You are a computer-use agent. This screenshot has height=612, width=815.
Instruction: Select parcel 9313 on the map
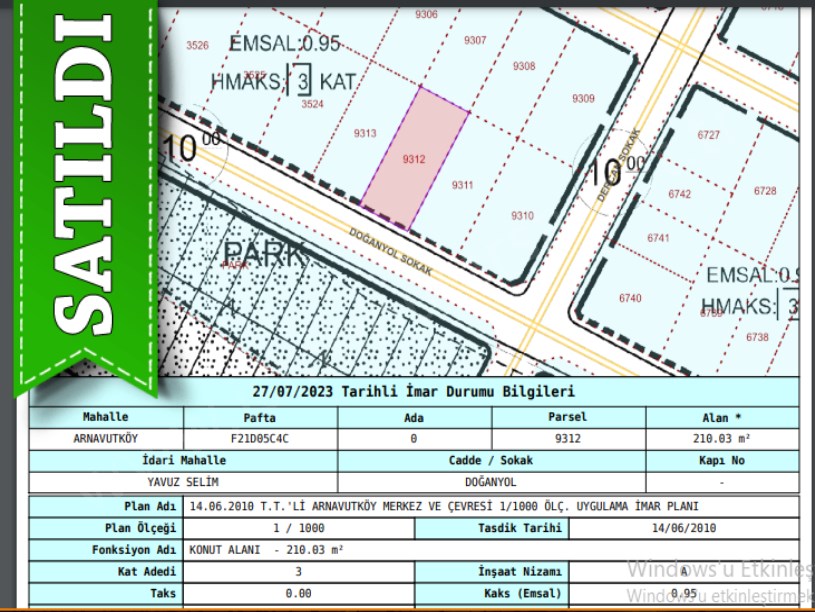pyautogui.click(x=365, y=134)
